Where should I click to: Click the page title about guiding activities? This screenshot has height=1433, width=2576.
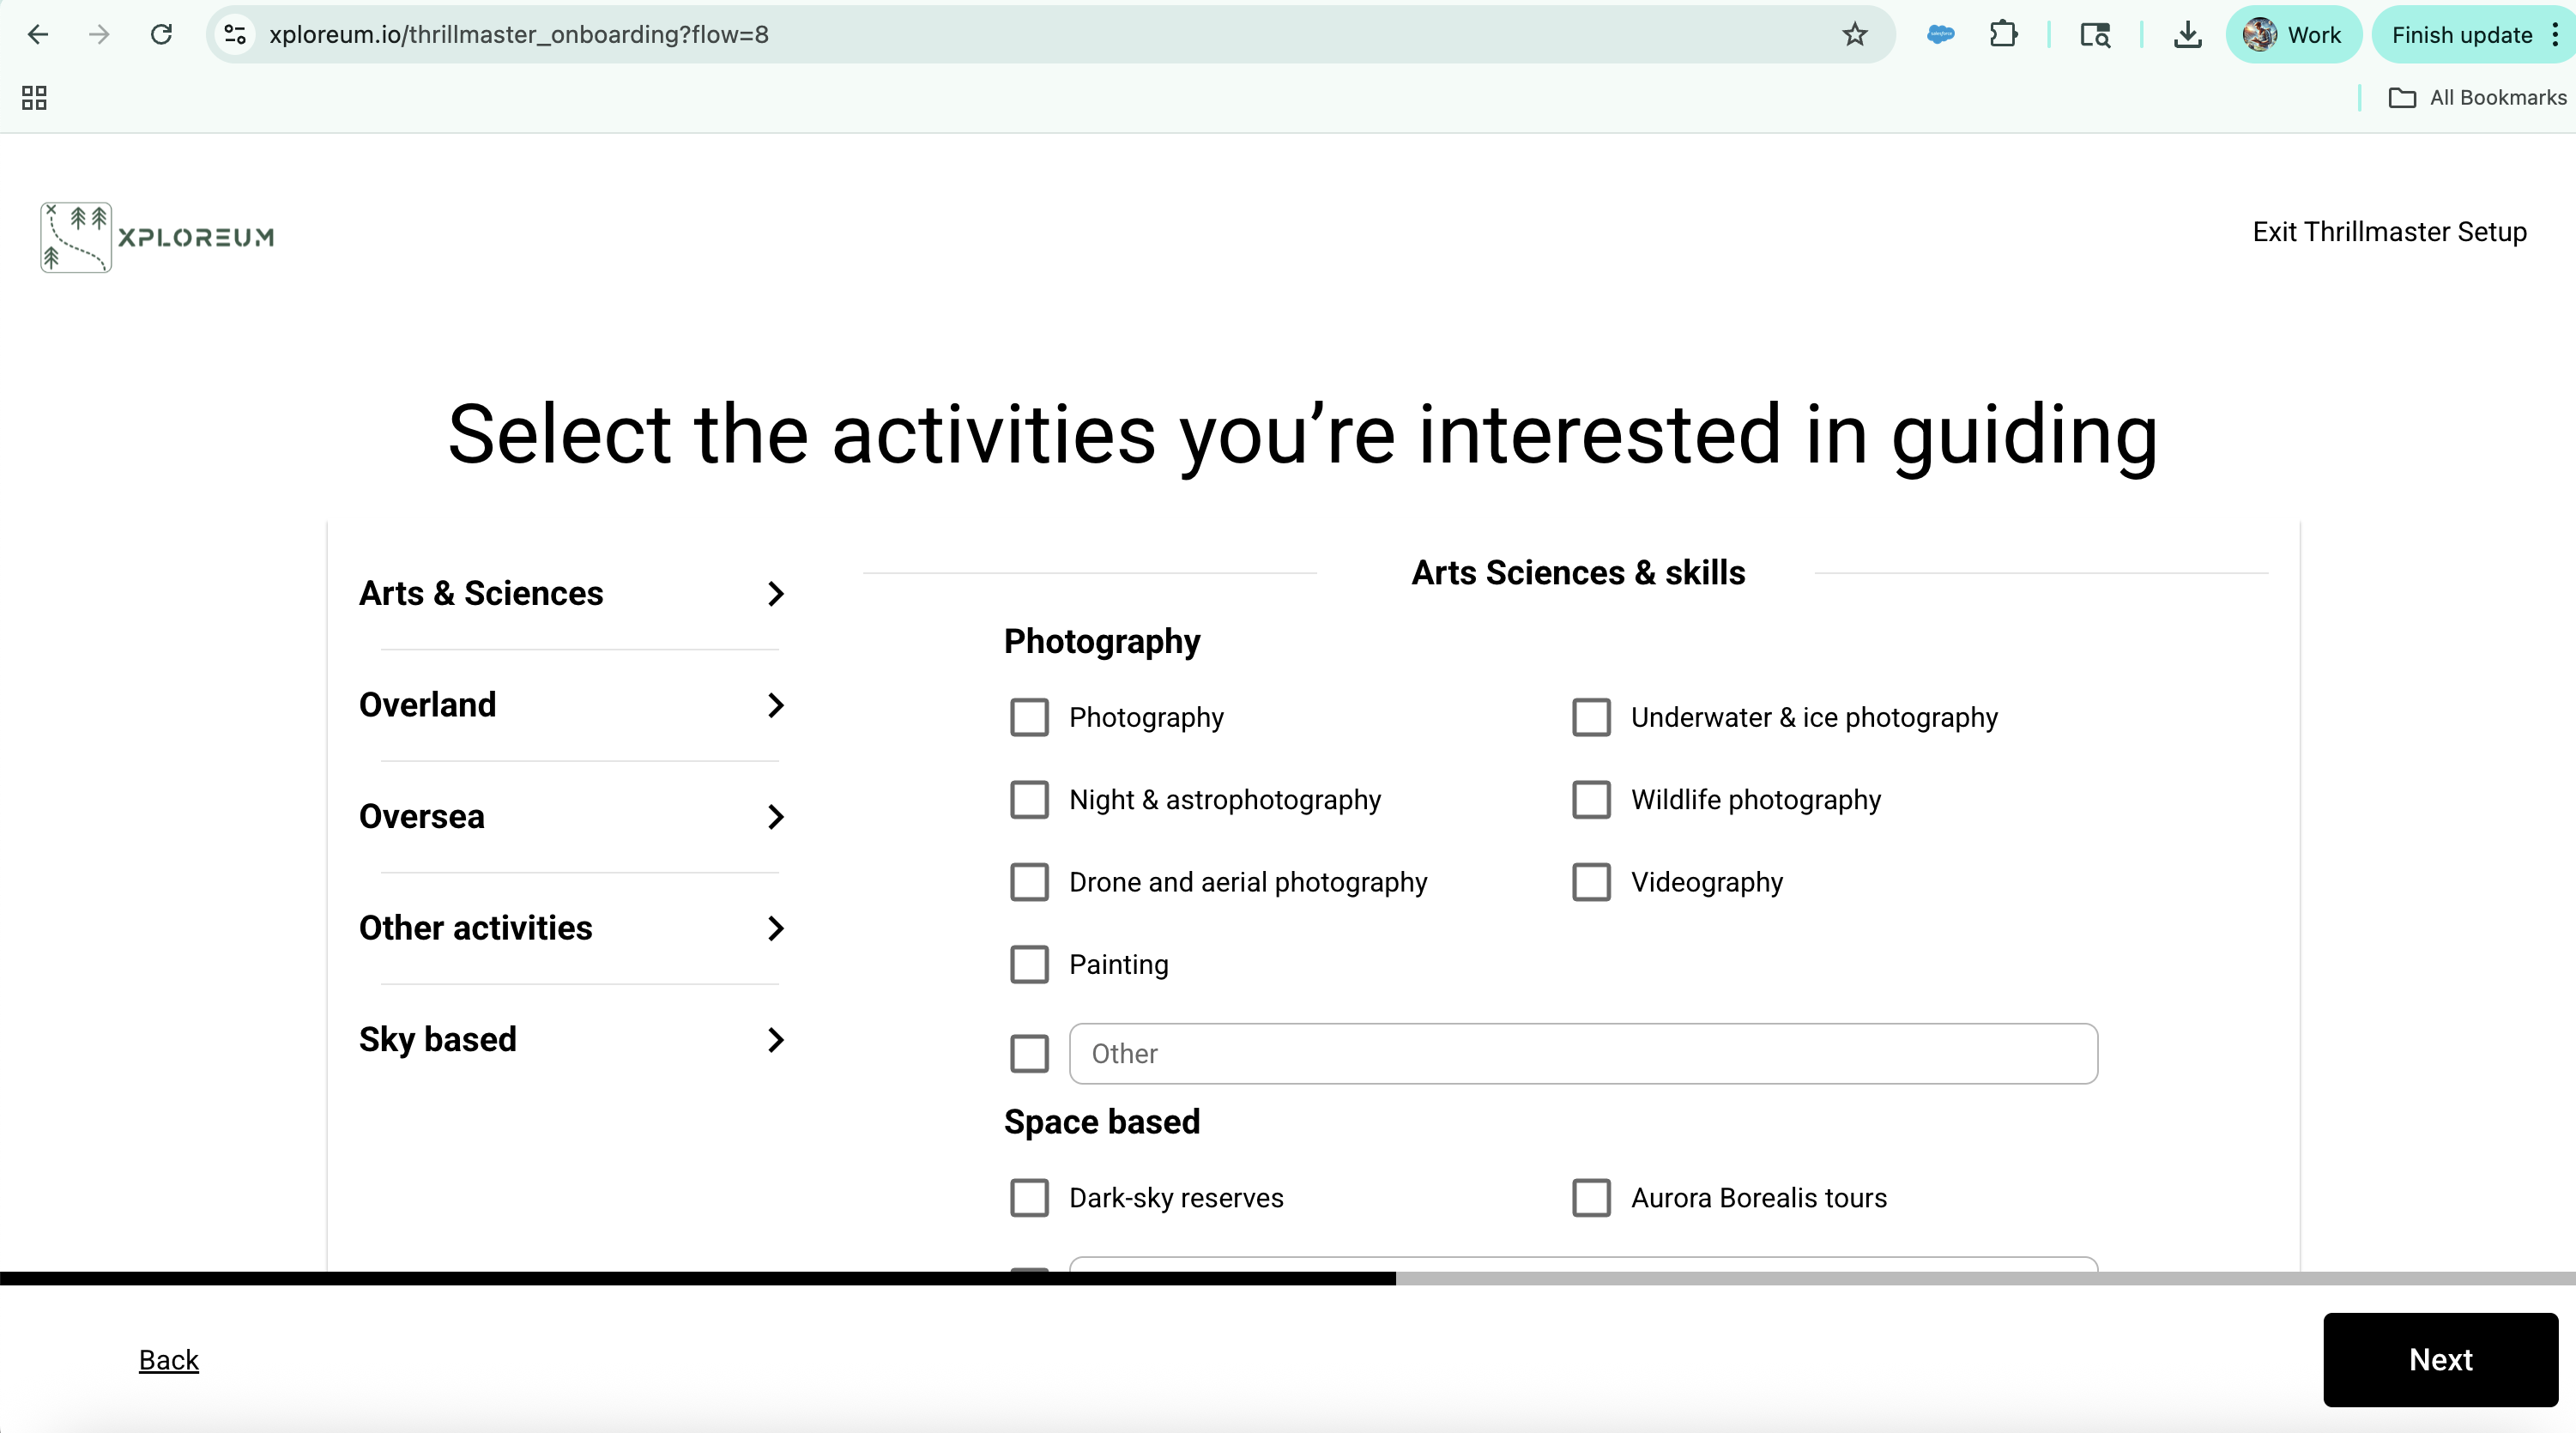click(1302, 435)
